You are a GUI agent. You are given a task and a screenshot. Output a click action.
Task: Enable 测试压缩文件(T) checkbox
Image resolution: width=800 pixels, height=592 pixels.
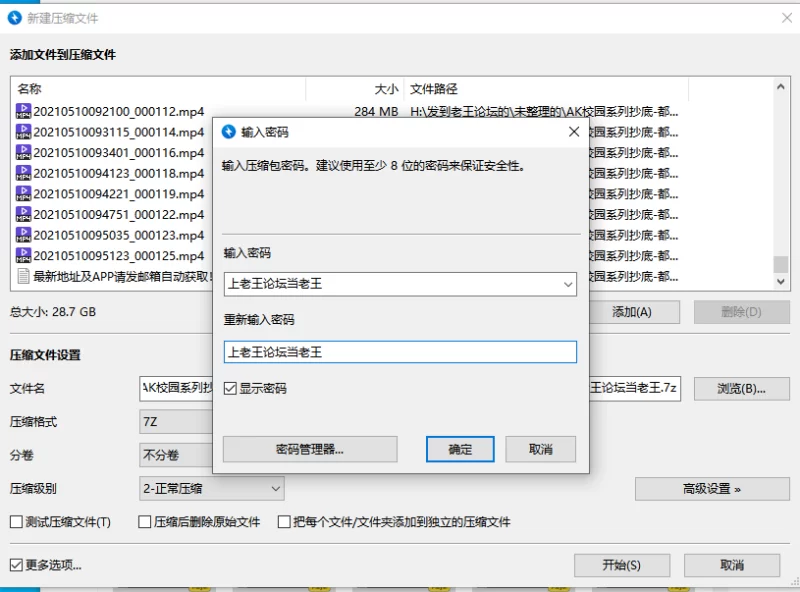pos(16,522)
